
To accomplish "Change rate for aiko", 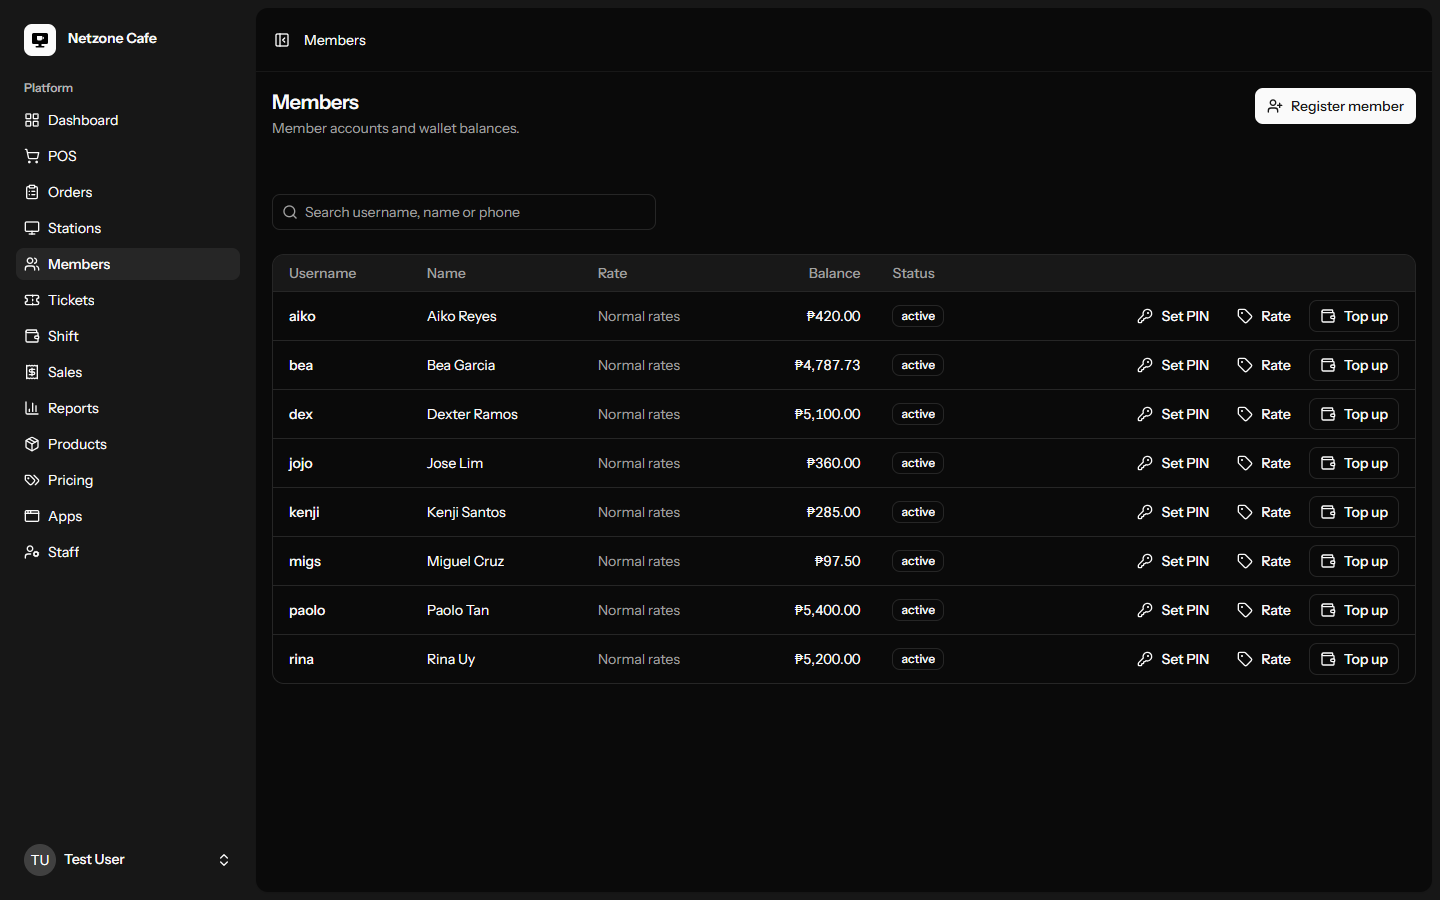I will (1264, 316).
